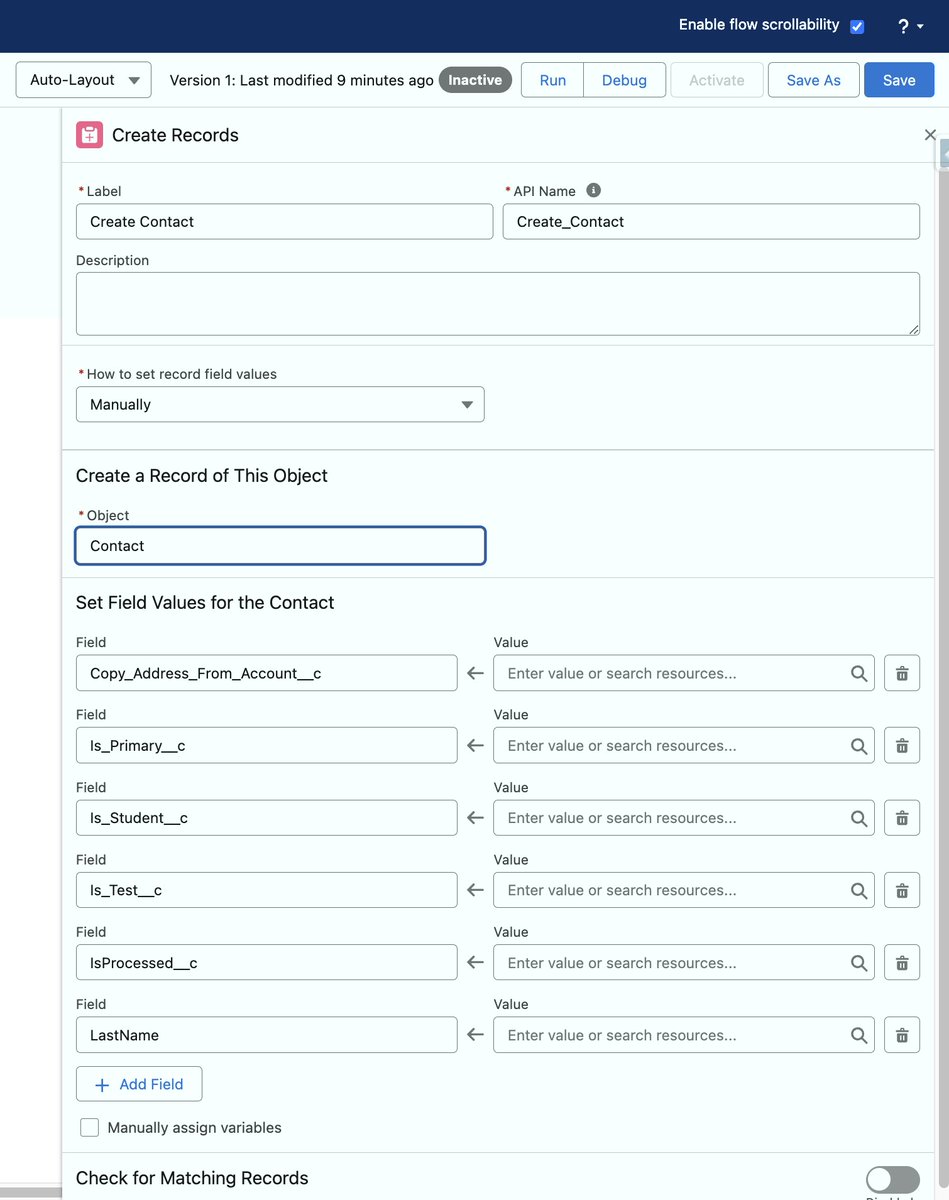The width and height of the screenshot is (949, 1200).
Task: Click the blue Save button
Action: pyautogui.click(x=899, y=80)
